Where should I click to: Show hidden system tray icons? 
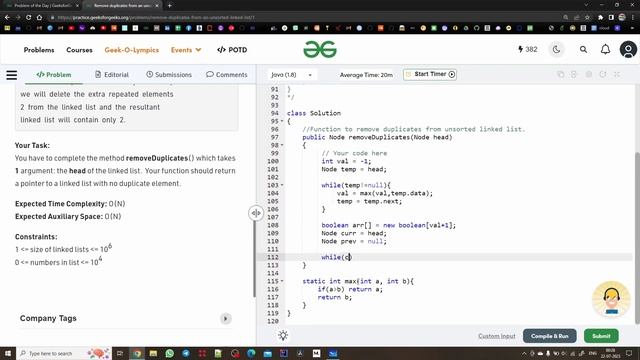[x=524, y=353]
